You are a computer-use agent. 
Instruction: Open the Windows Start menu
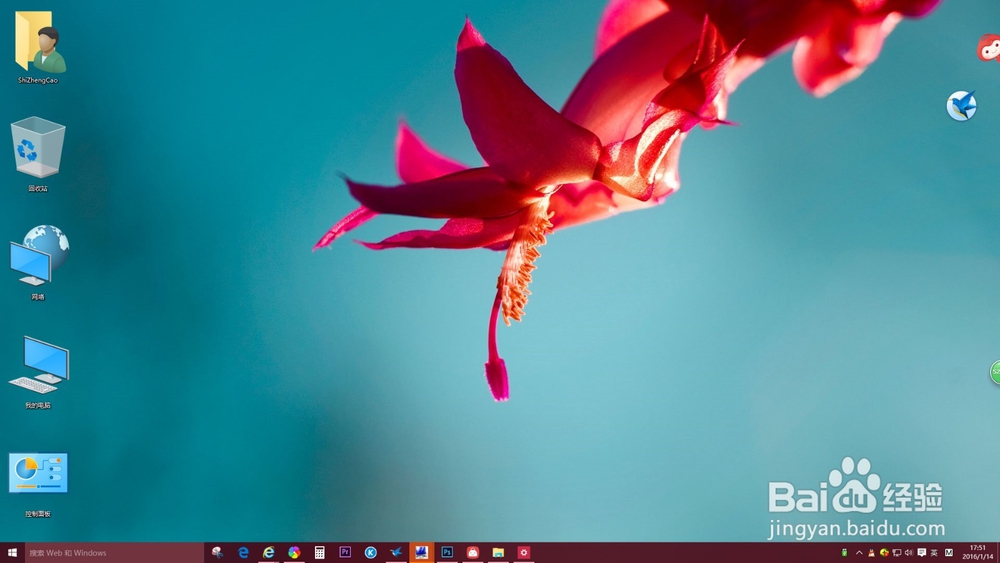(12, 553)
